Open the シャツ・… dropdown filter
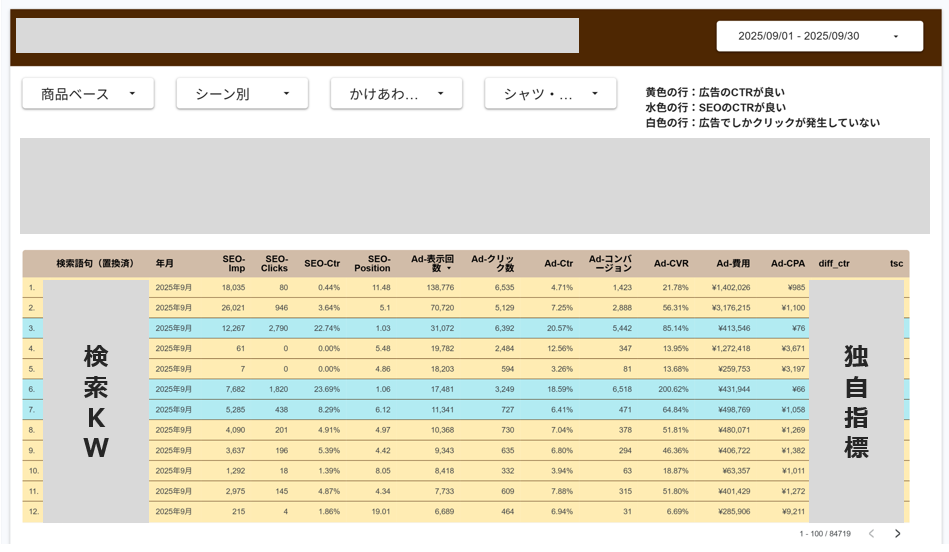Image resolution: width=949 pixels, height=552 pixels. point(550,94)
